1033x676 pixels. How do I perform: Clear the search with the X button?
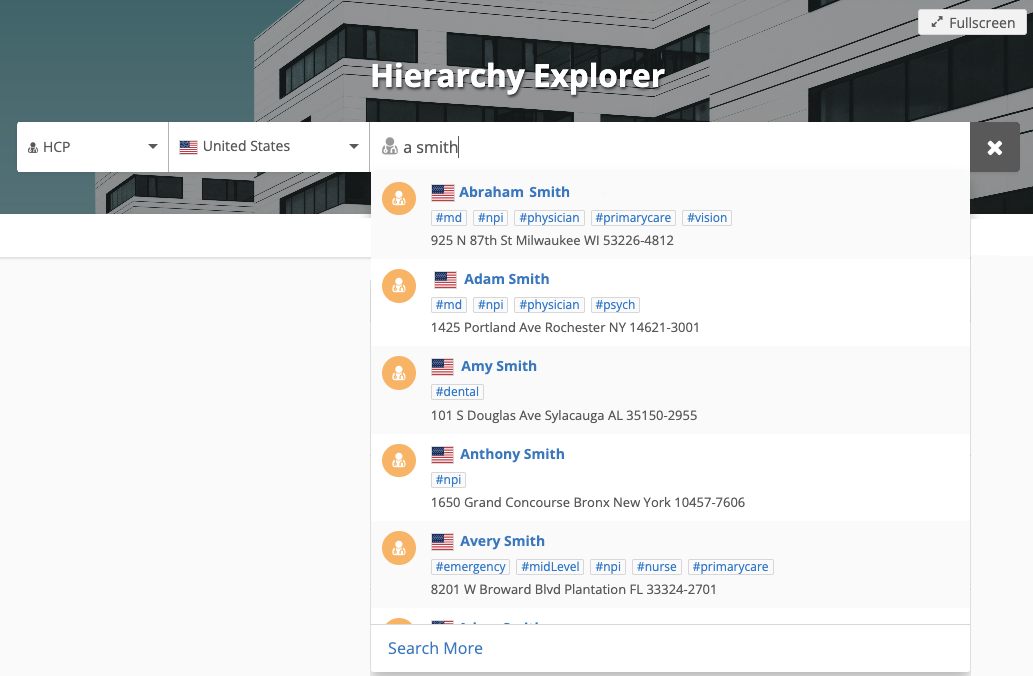point(995,147)
